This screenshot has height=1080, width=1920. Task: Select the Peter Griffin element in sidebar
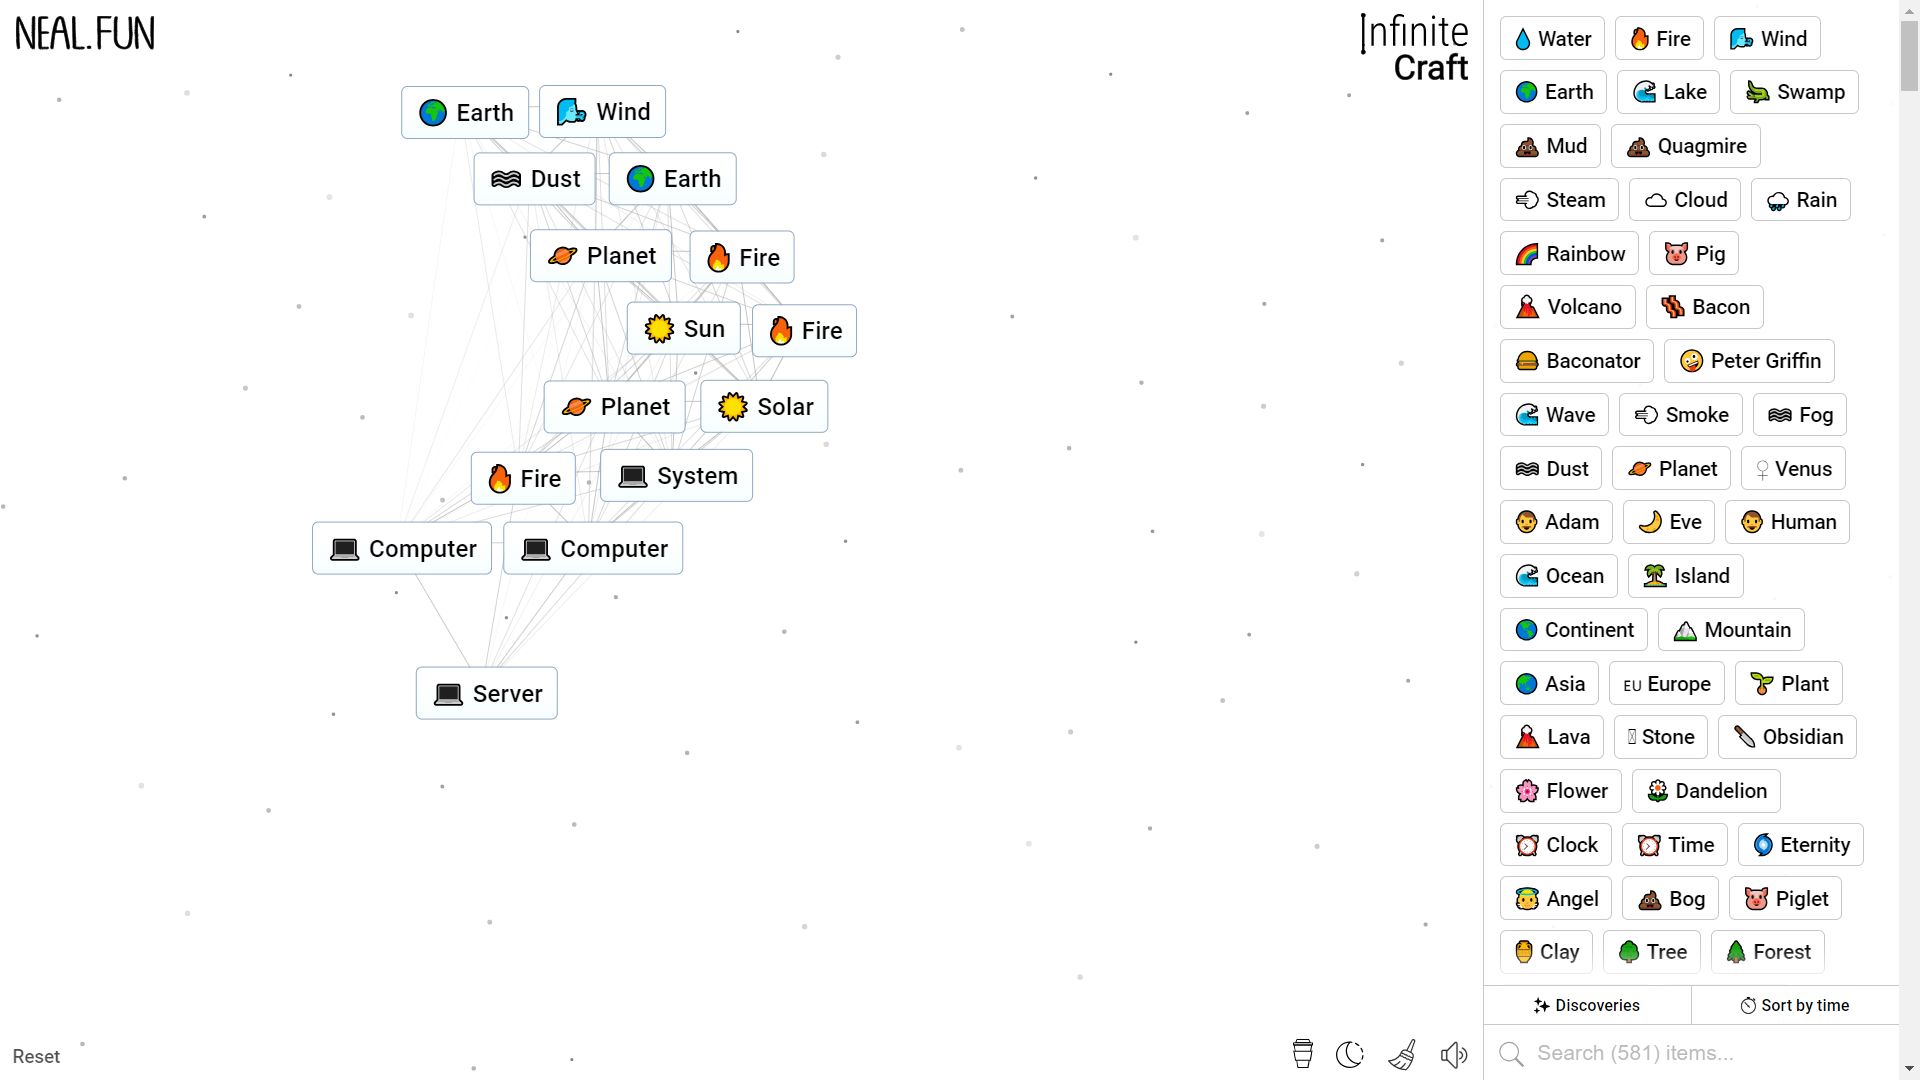tap(1750, 360)
